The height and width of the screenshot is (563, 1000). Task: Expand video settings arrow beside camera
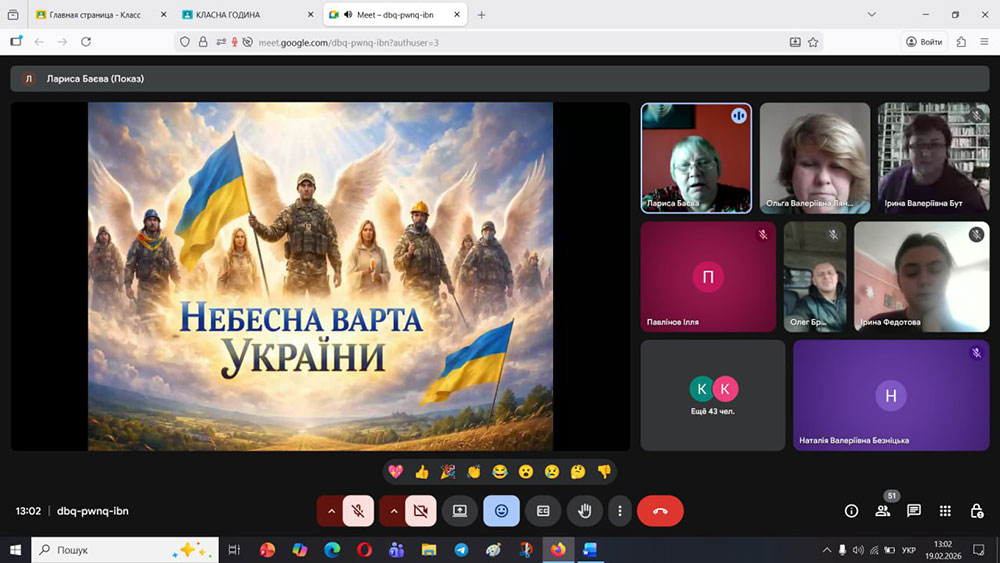[x=392, y=511]
